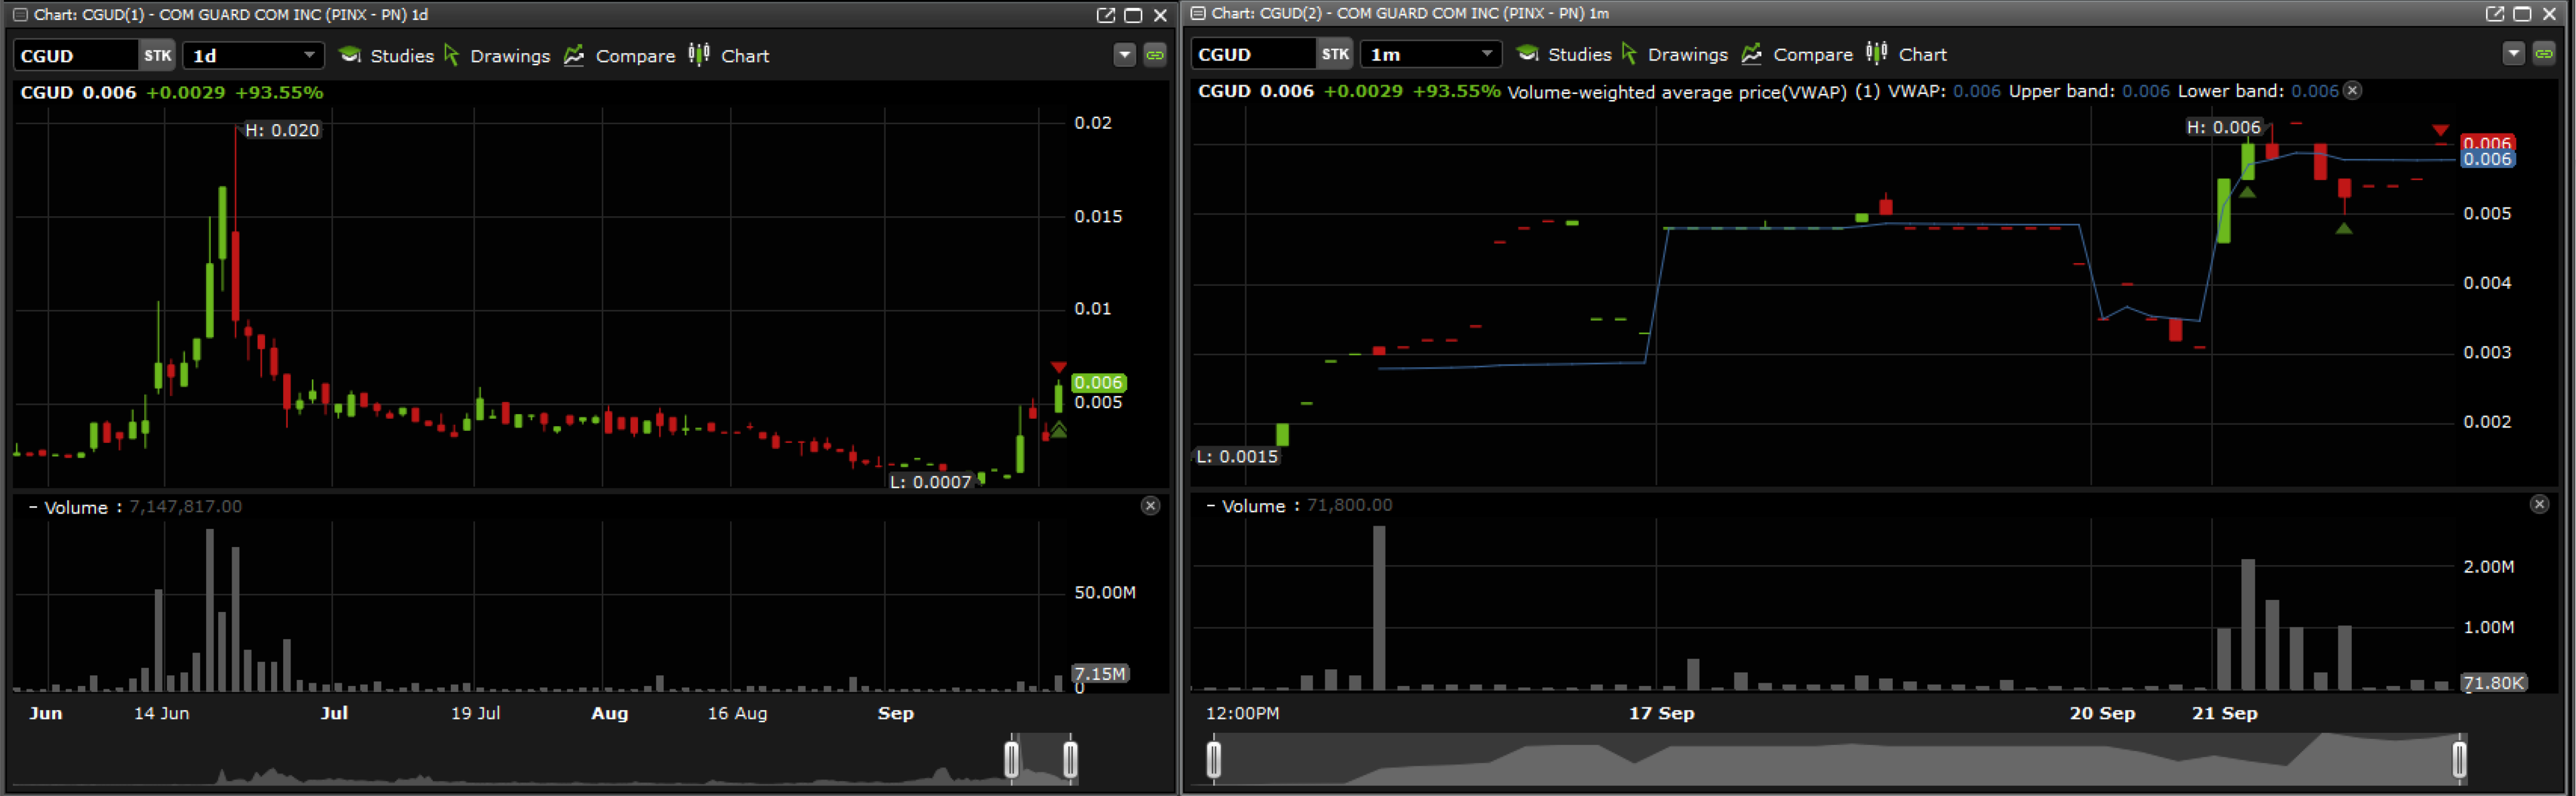The height and width of the screenshot is (796, 2576).
Task: Expand the 1m timeframe dropdown
Action: pyautogui.click(x=1487, y=54)
